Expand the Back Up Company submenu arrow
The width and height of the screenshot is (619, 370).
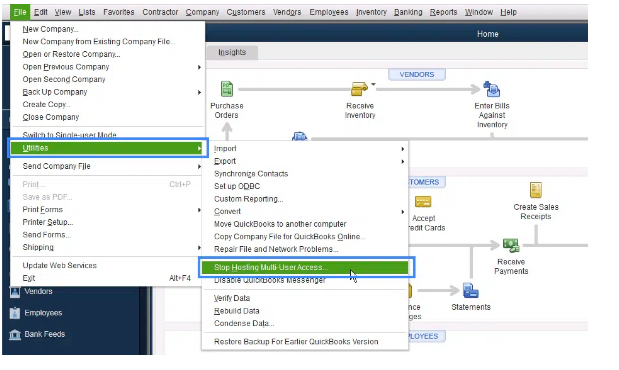click(199, 92)
